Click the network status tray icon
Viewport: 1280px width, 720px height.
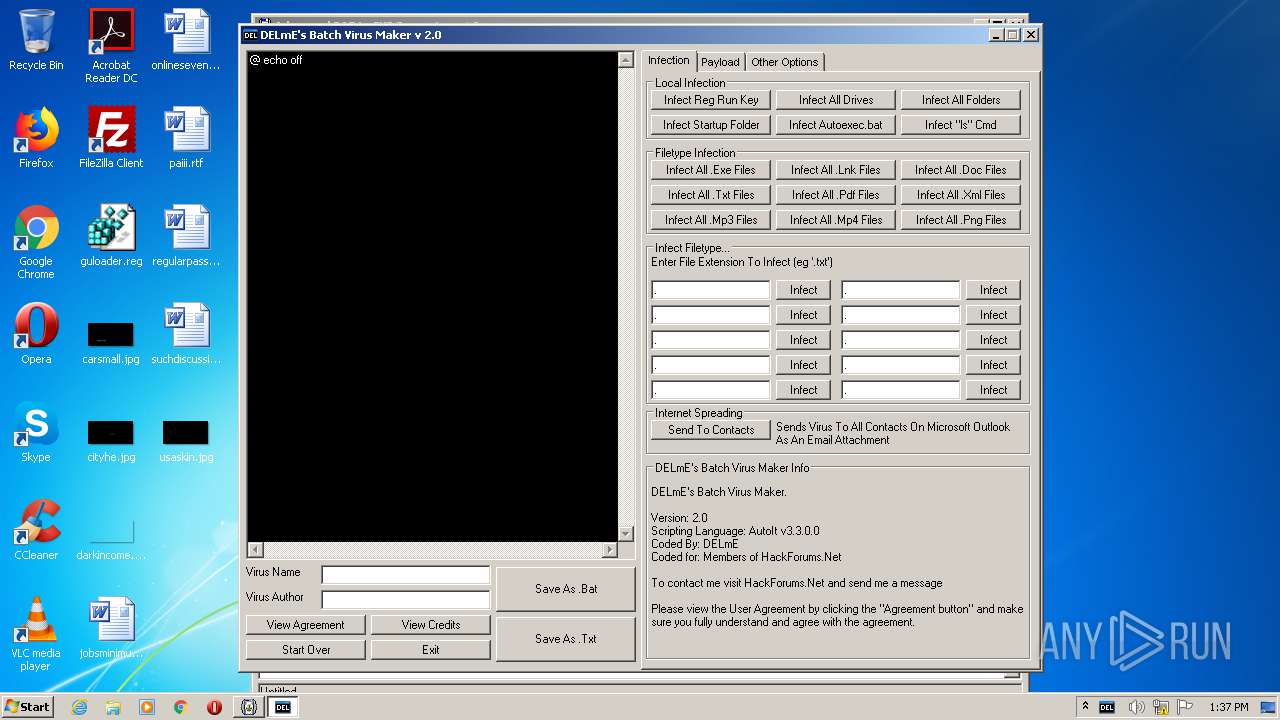[1161, 707]
